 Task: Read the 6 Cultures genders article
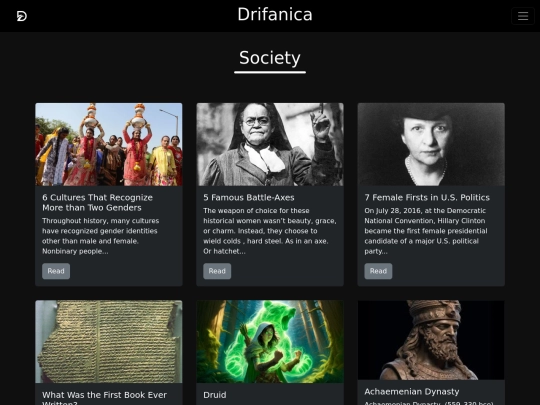coord(56,271)
